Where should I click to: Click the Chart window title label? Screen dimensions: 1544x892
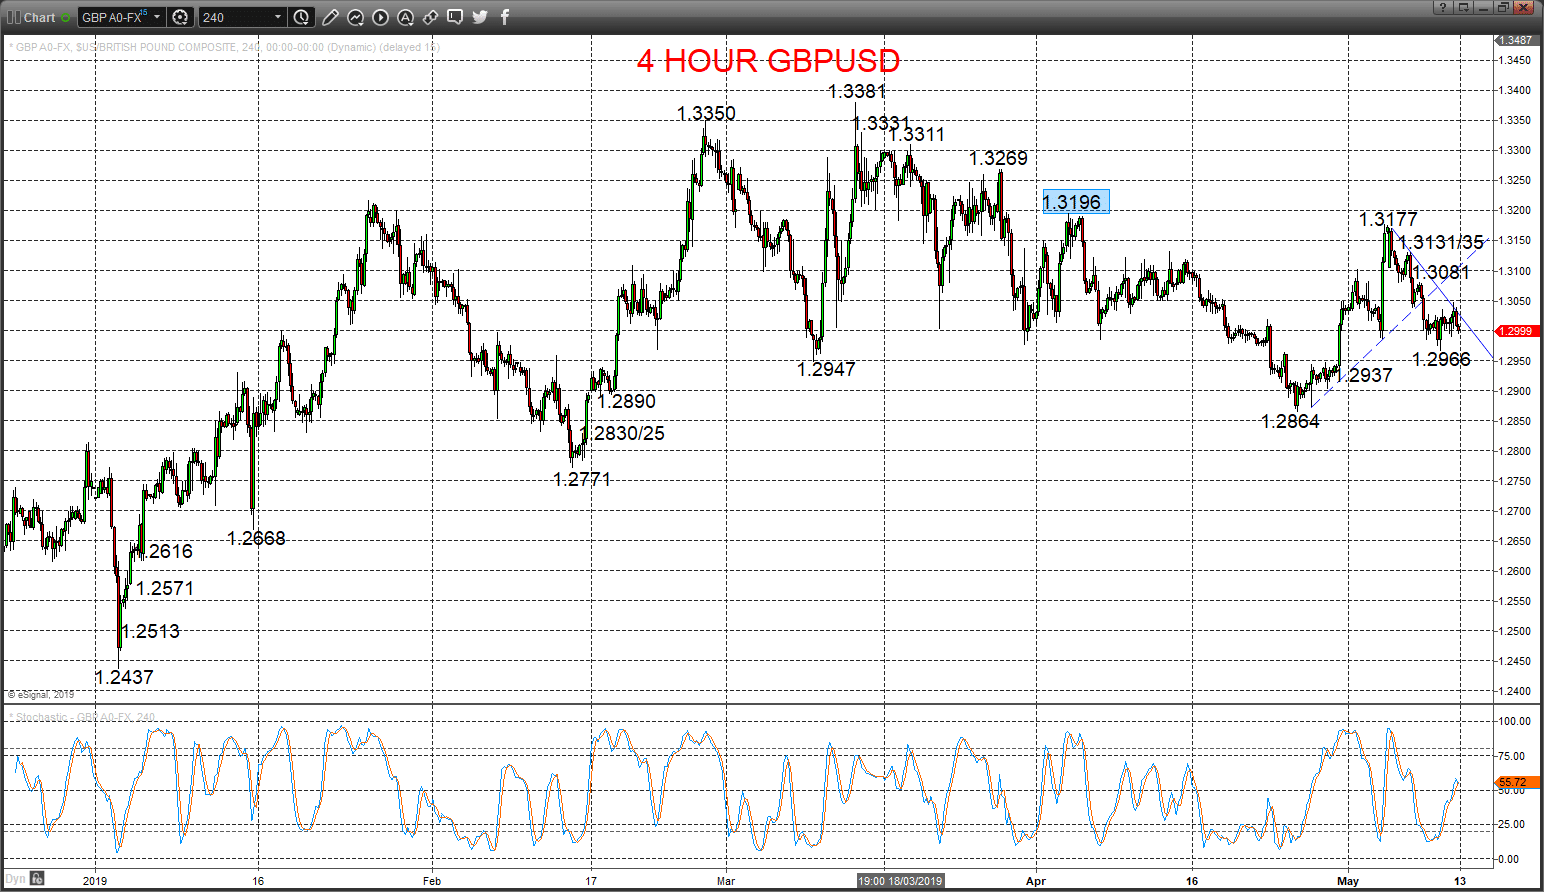click(x=40, y=17)
